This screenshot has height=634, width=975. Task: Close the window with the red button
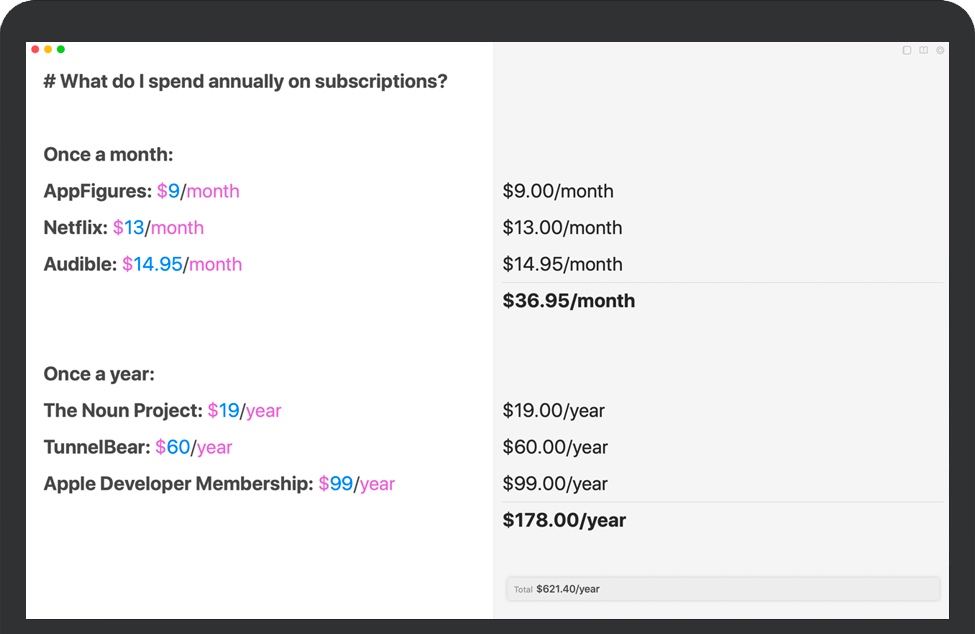click(36, 49)
